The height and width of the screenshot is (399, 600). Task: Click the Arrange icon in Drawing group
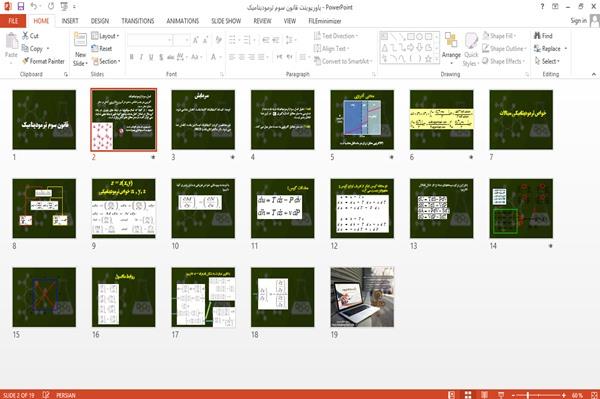[x=451, y=41]
